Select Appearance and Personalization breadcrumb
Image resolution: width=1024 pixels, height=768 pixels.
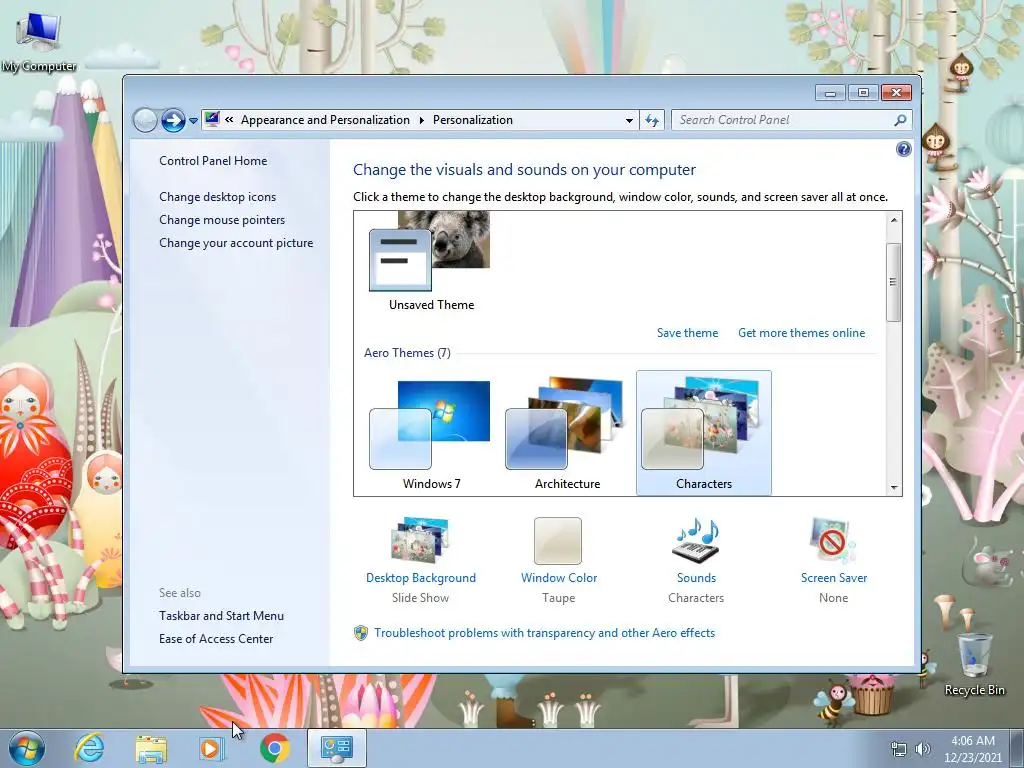click(325, 120)
